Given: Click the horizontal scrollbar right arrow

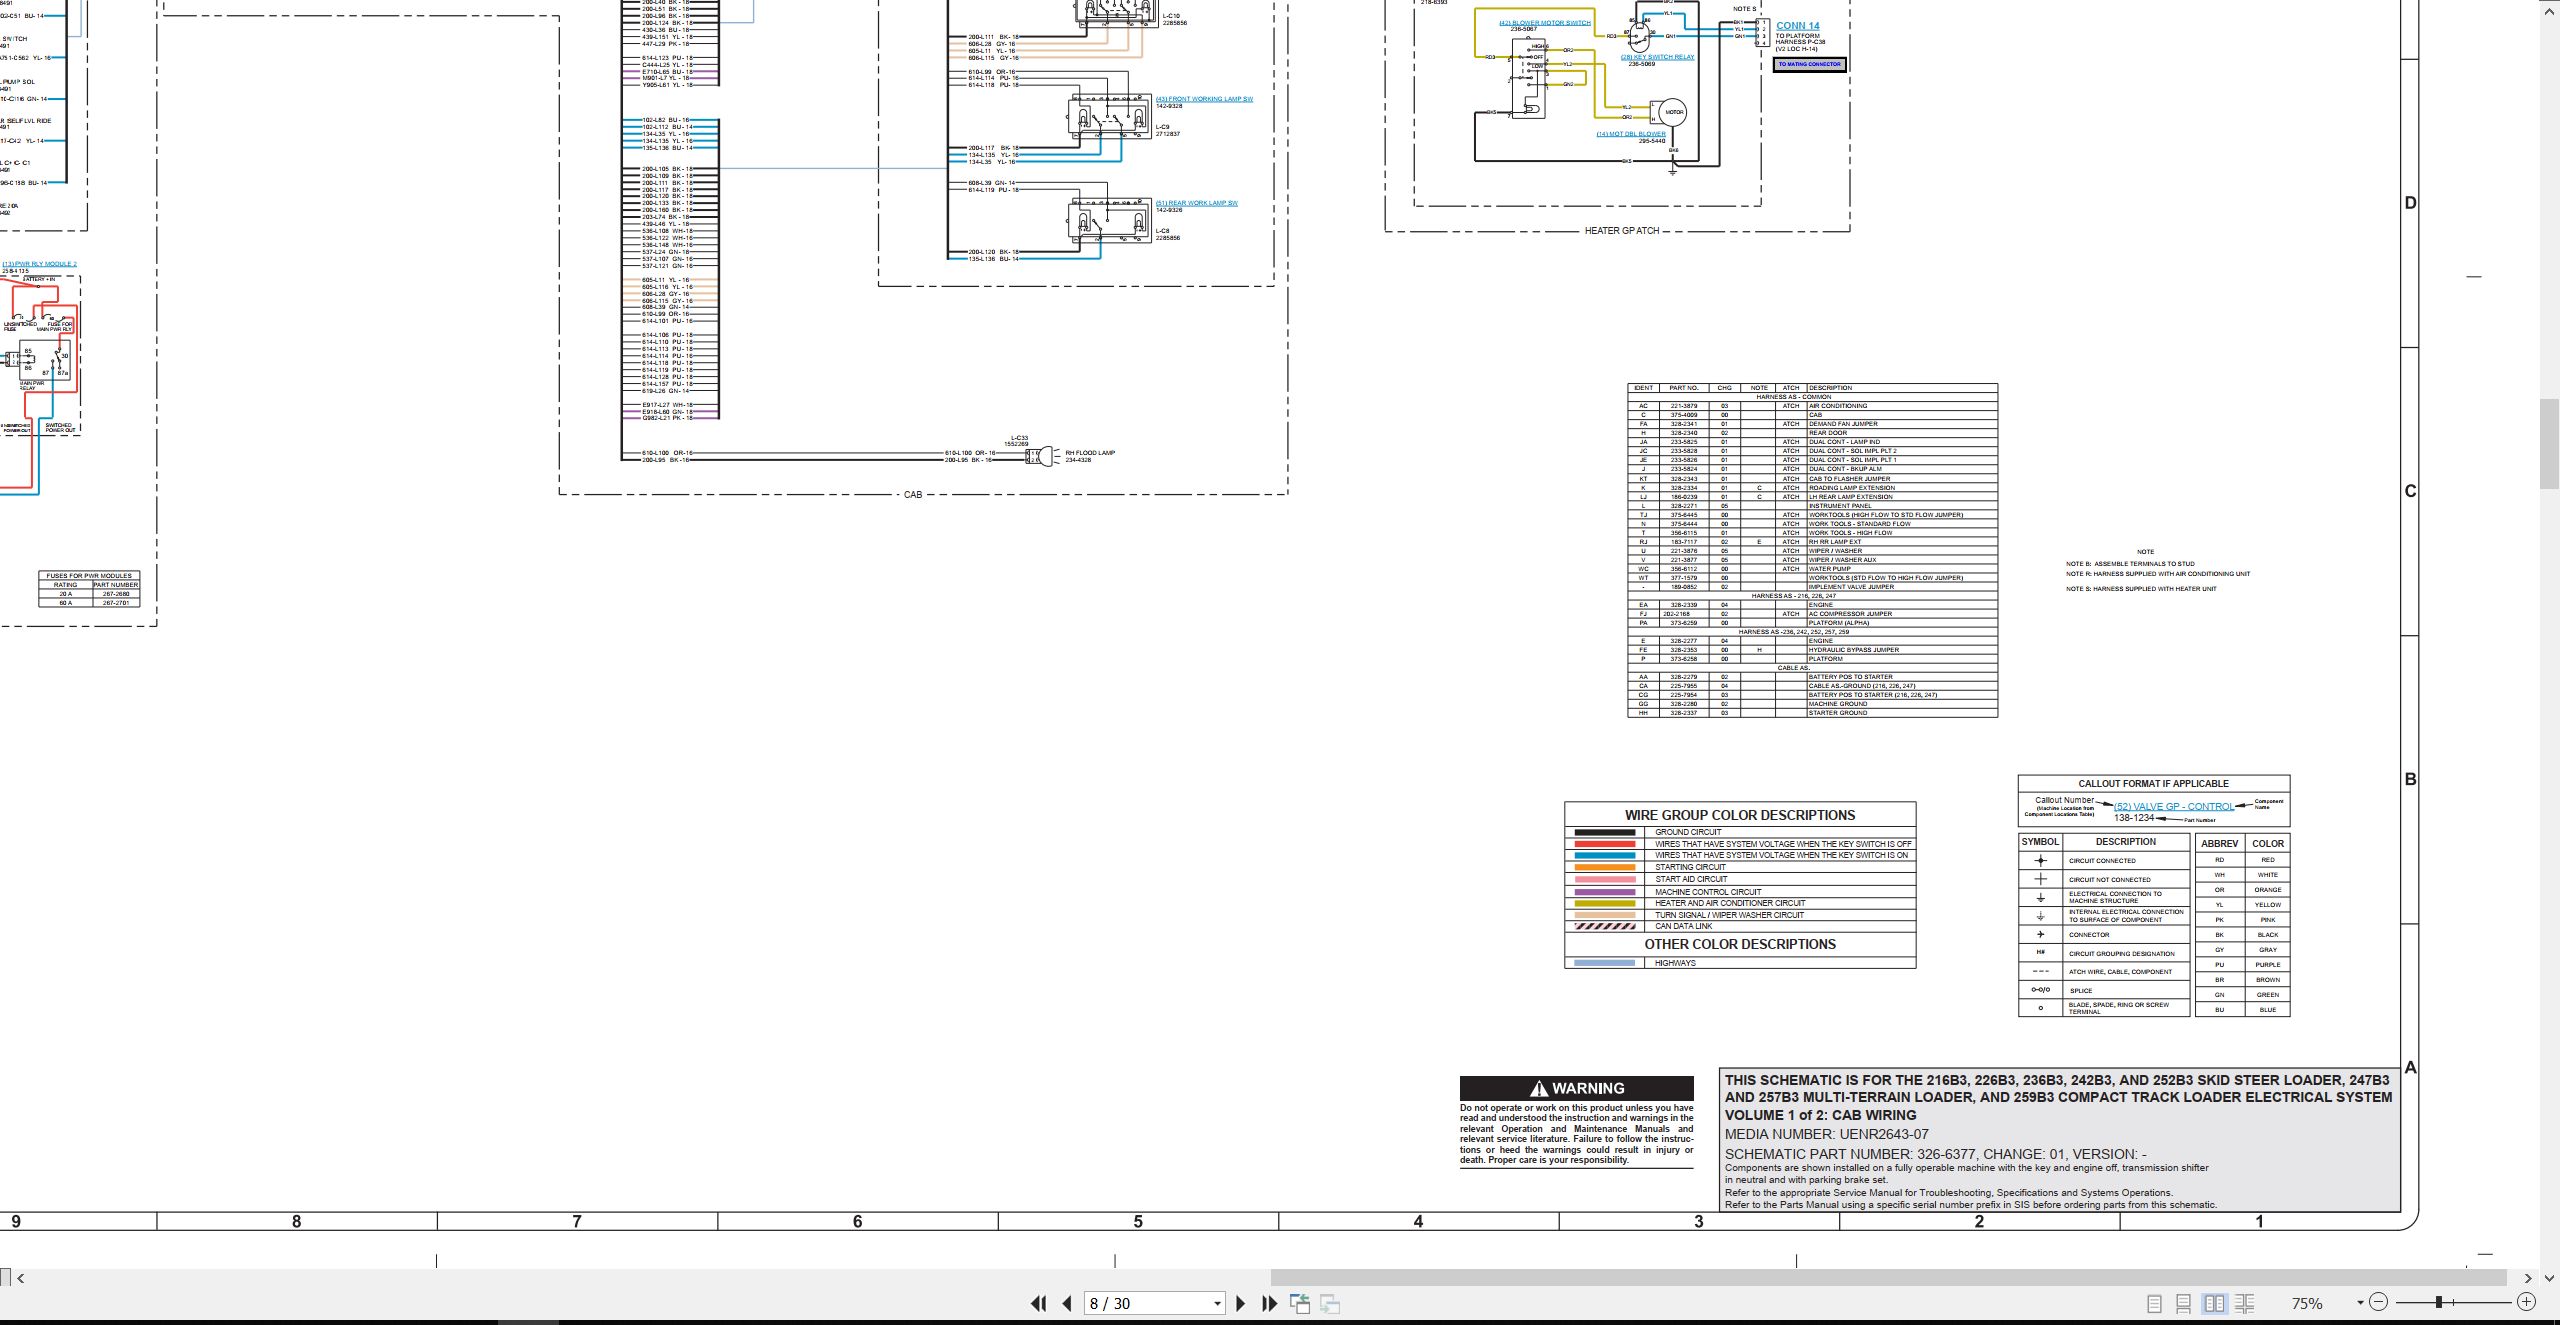Looking at the screenshot, I should point(2527,1277).
